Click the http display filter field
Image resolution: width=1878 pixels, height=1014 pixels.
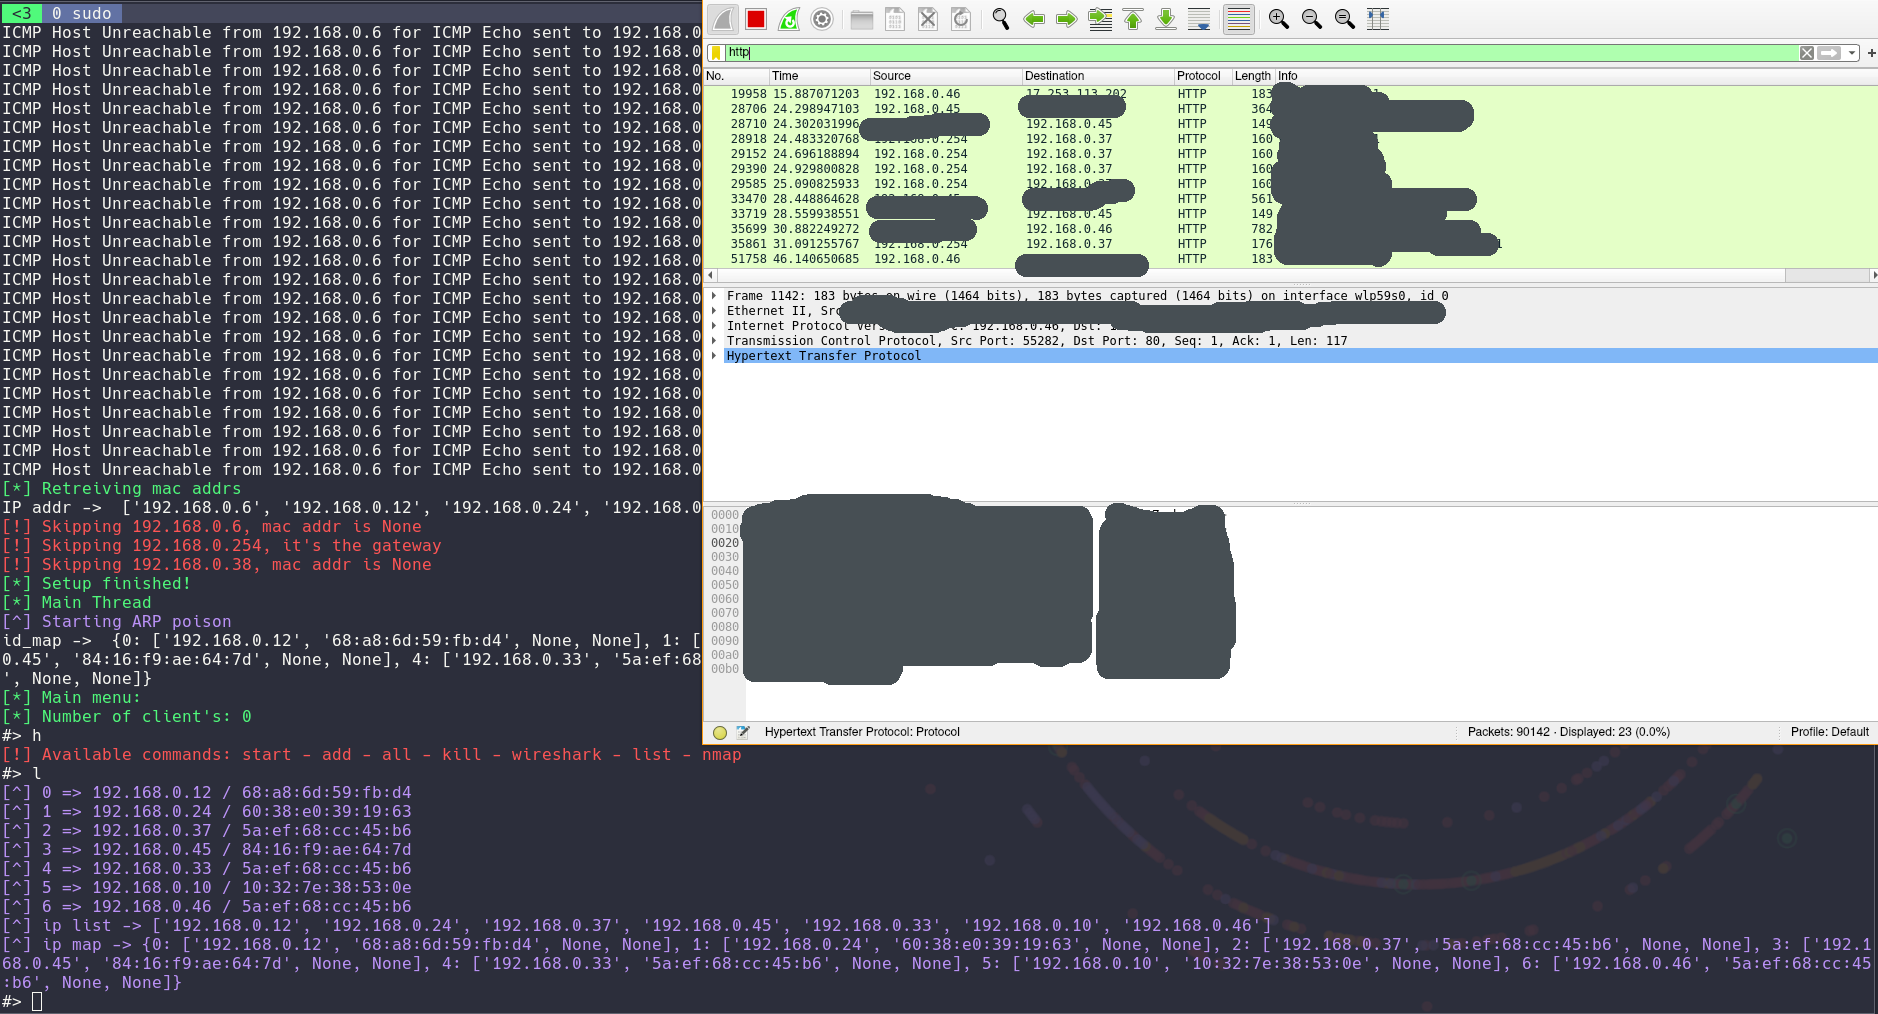click(1260, 53)
